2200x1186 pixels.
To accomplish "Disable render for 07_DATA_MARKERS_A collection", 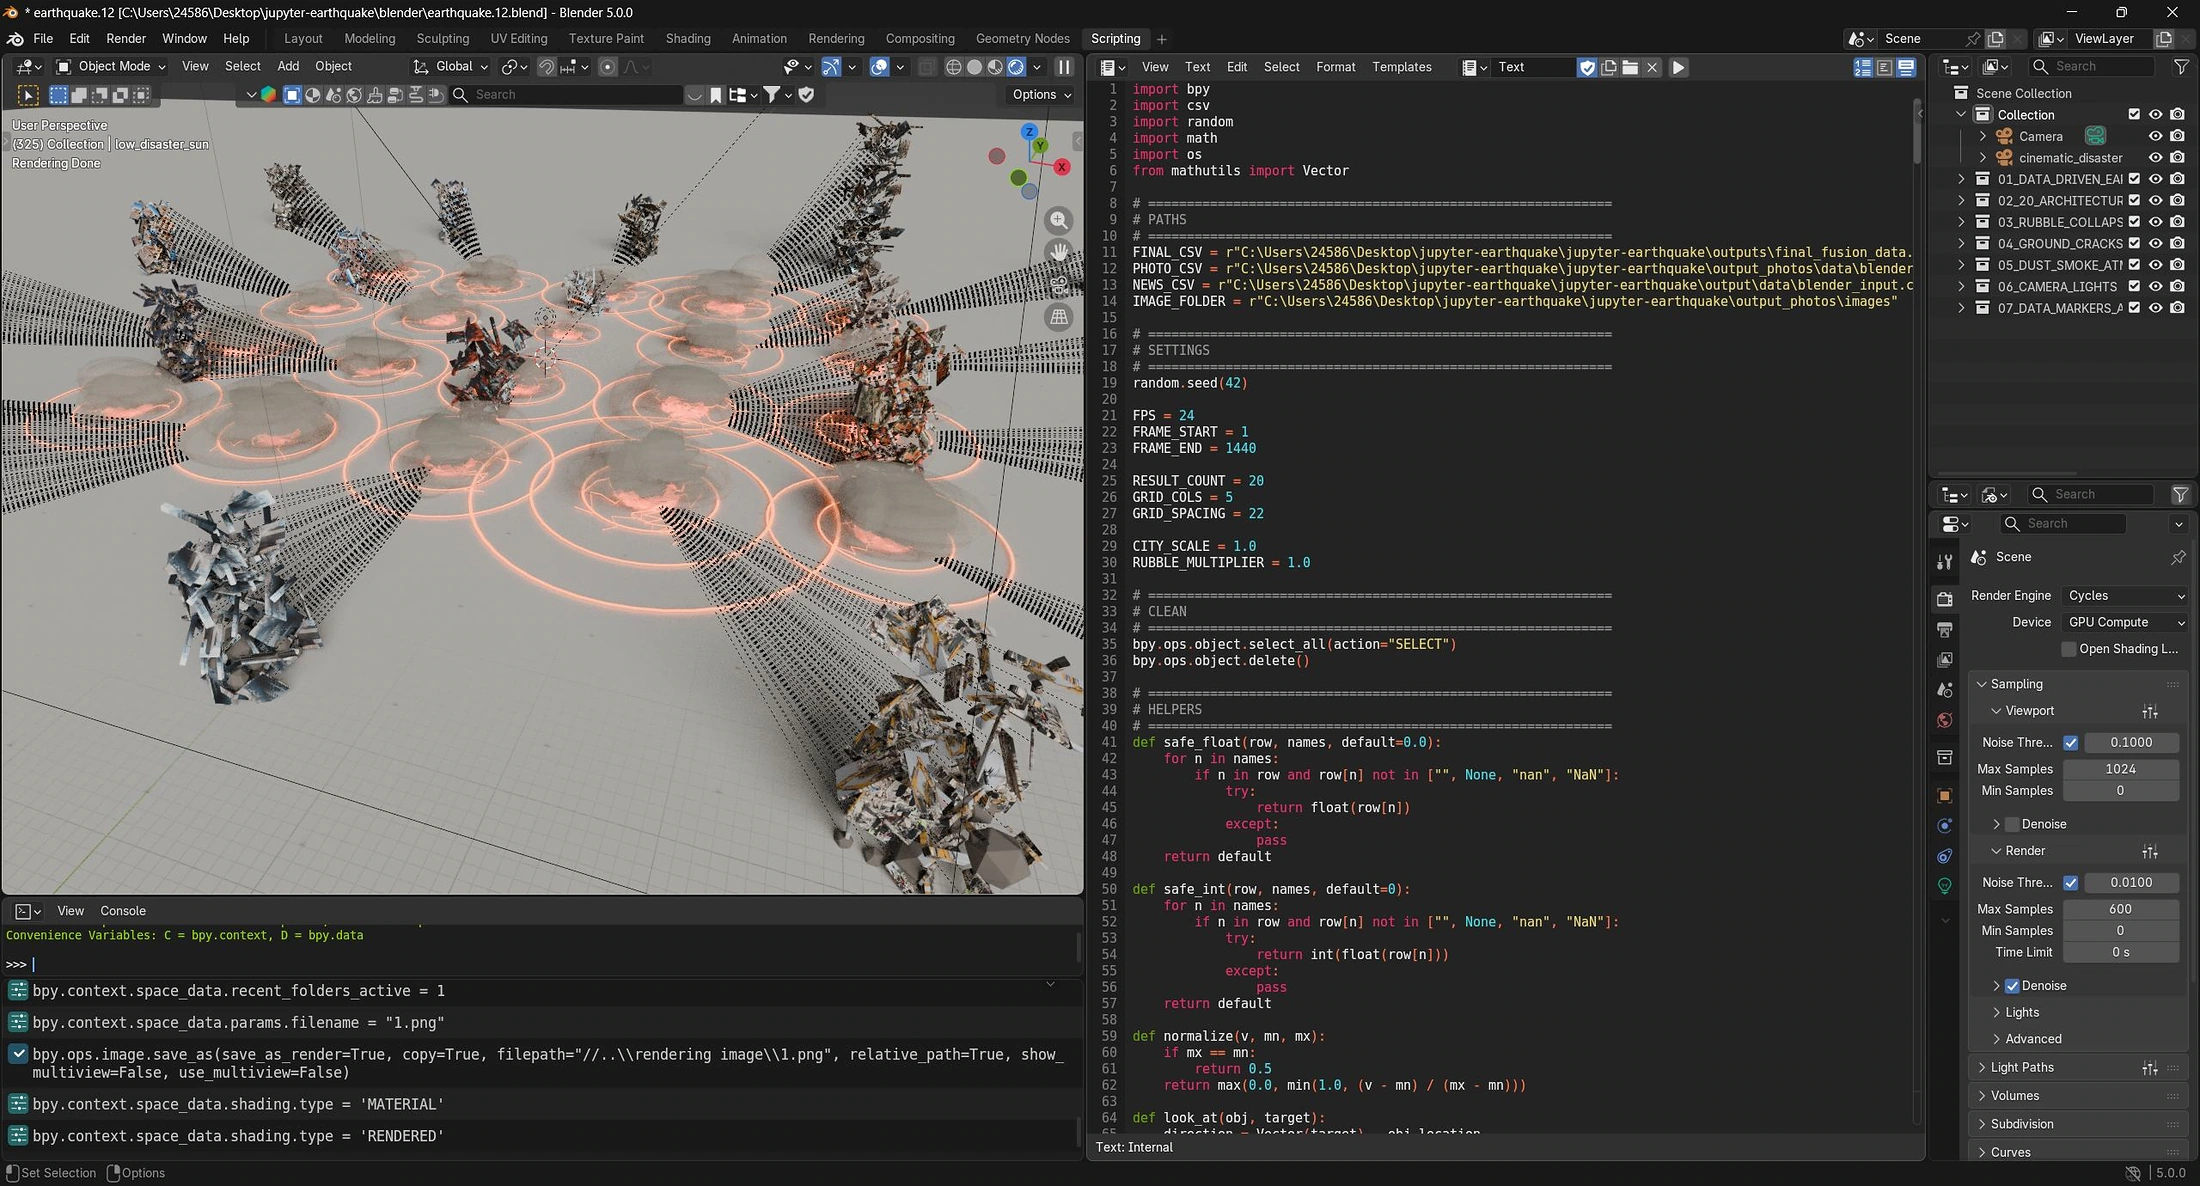I will tap(2177, 308).
